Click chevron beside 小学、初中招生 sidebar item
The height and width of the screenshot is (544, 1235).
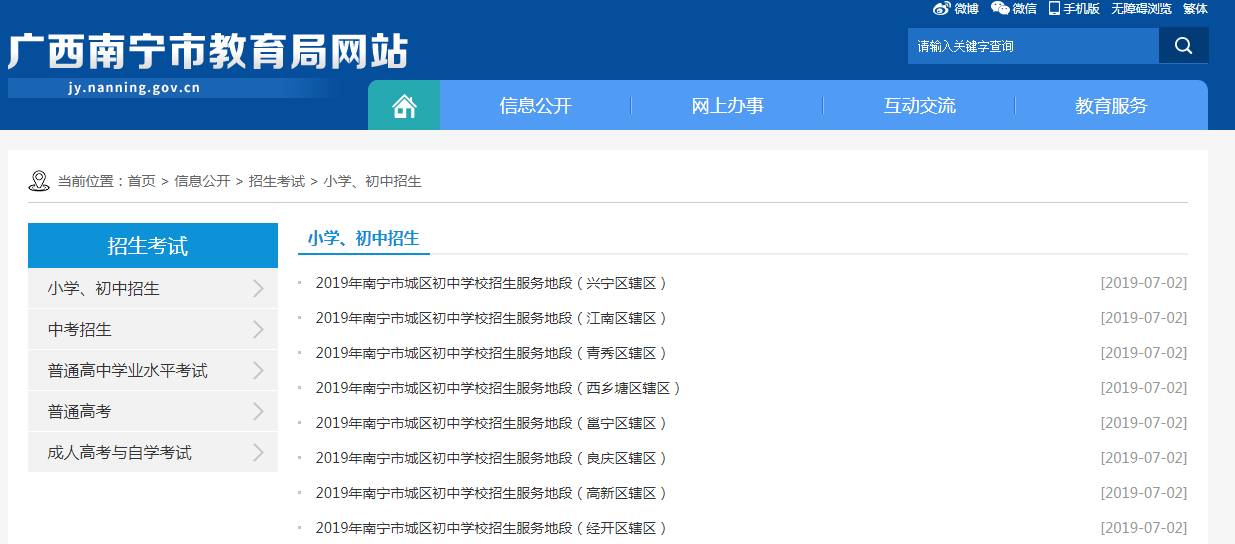258,289
